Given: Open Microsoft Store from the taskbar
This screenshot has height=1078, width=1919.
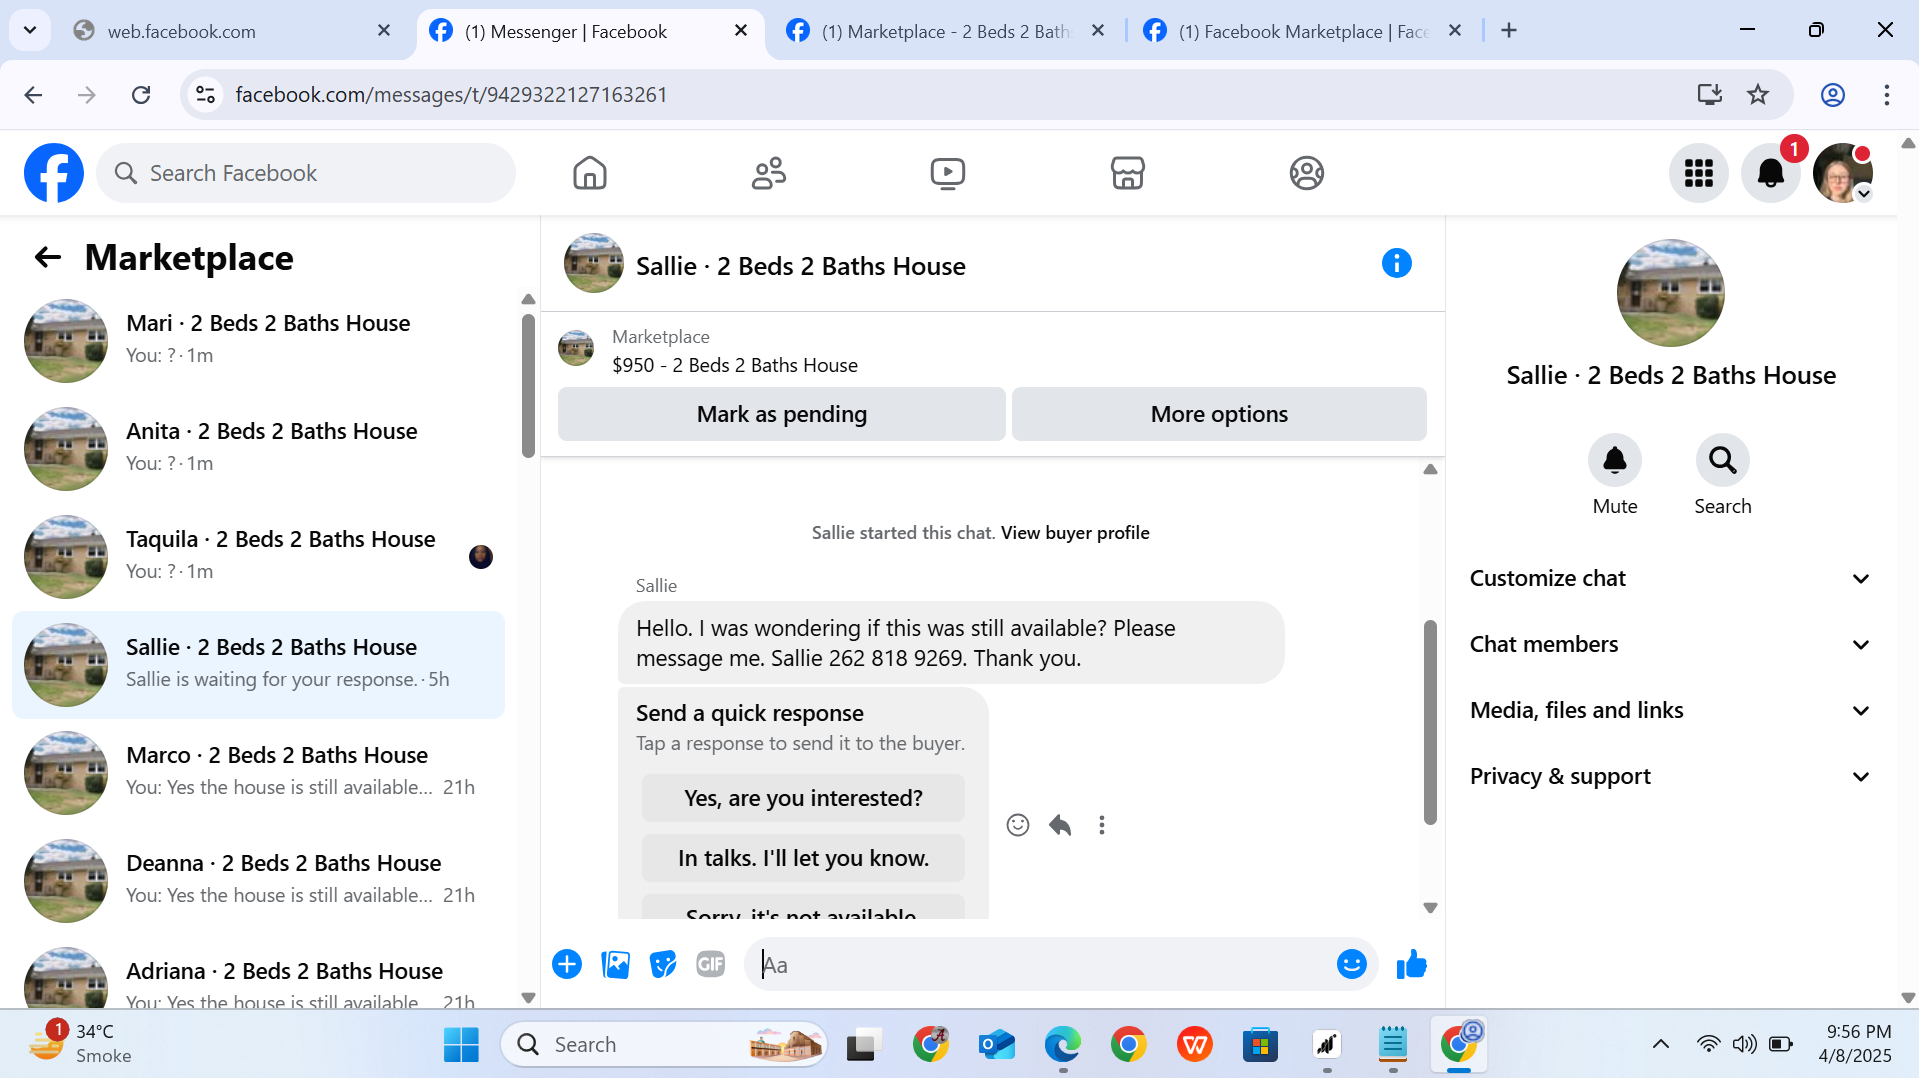Looking at the screenshot, I should tap(1260, 1044).
